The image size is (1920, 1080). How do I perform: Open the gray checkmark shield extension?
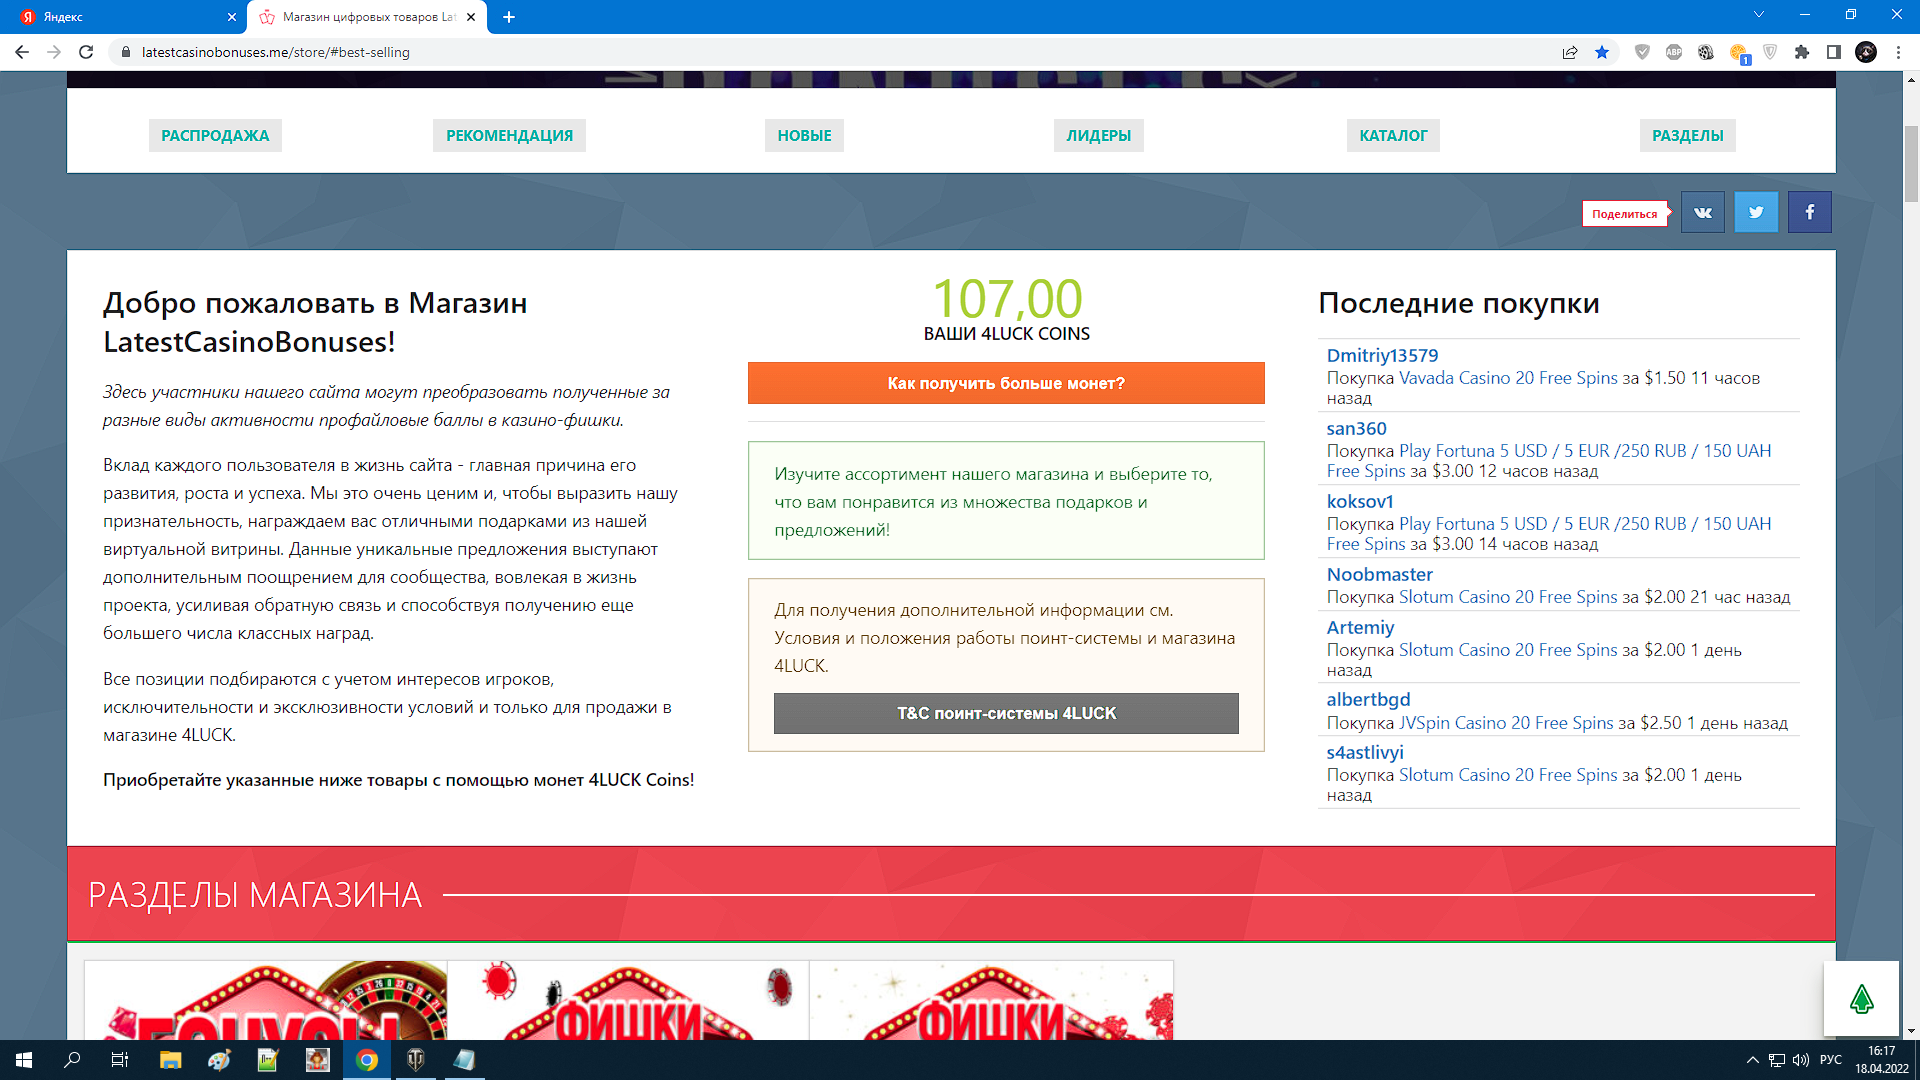click(x=1642, y=52)
